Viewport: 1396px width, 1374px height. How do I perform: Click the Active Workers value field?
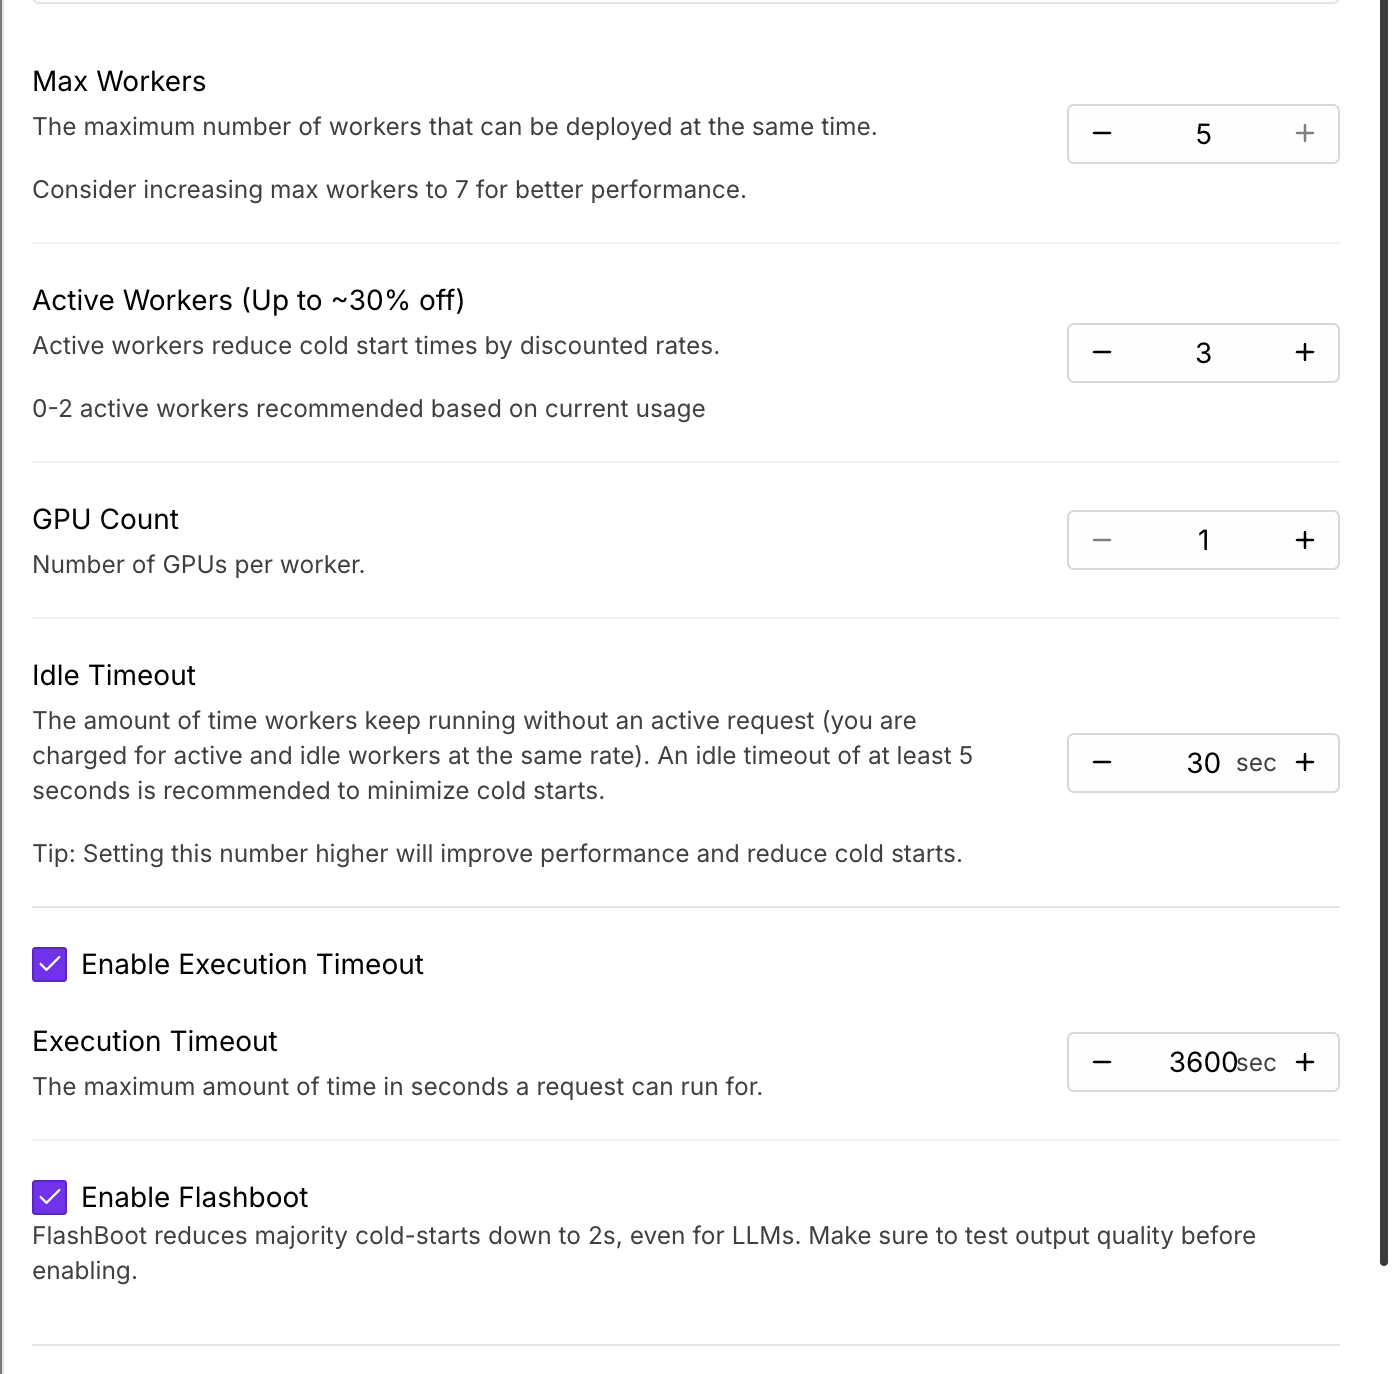click(1203, 353)
